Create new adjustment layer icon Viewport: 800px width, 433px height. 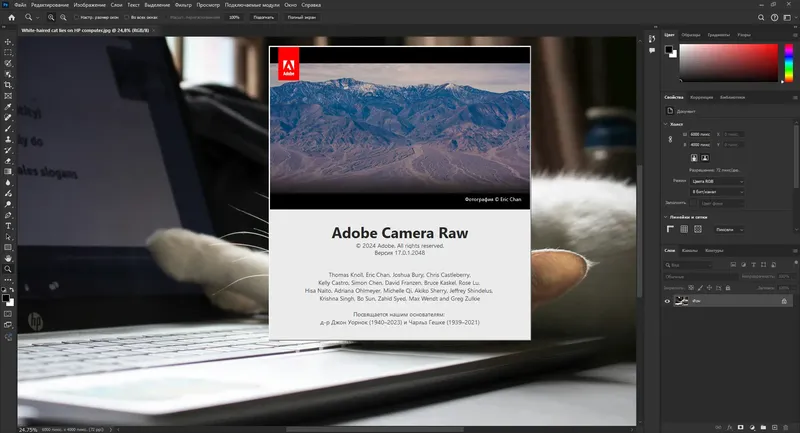click(x=752, y=427)
